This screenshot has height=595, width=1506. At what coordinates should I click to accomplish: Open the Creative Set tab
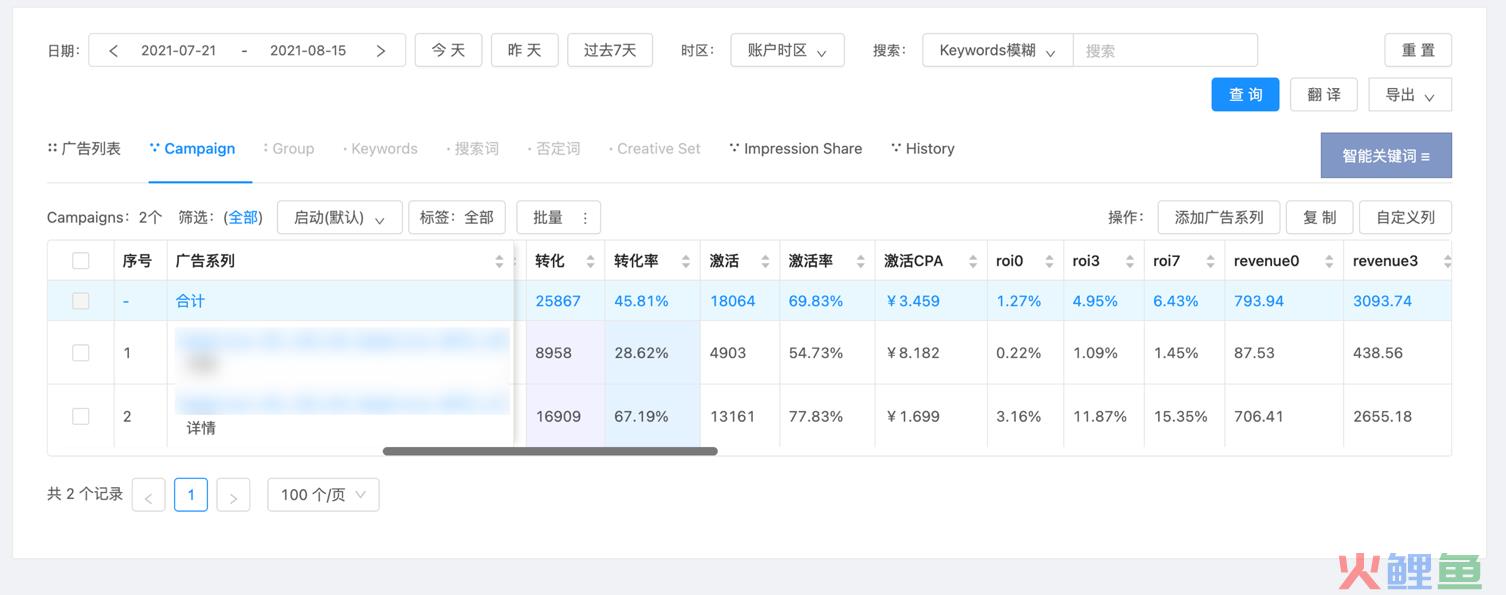[654, 149]
